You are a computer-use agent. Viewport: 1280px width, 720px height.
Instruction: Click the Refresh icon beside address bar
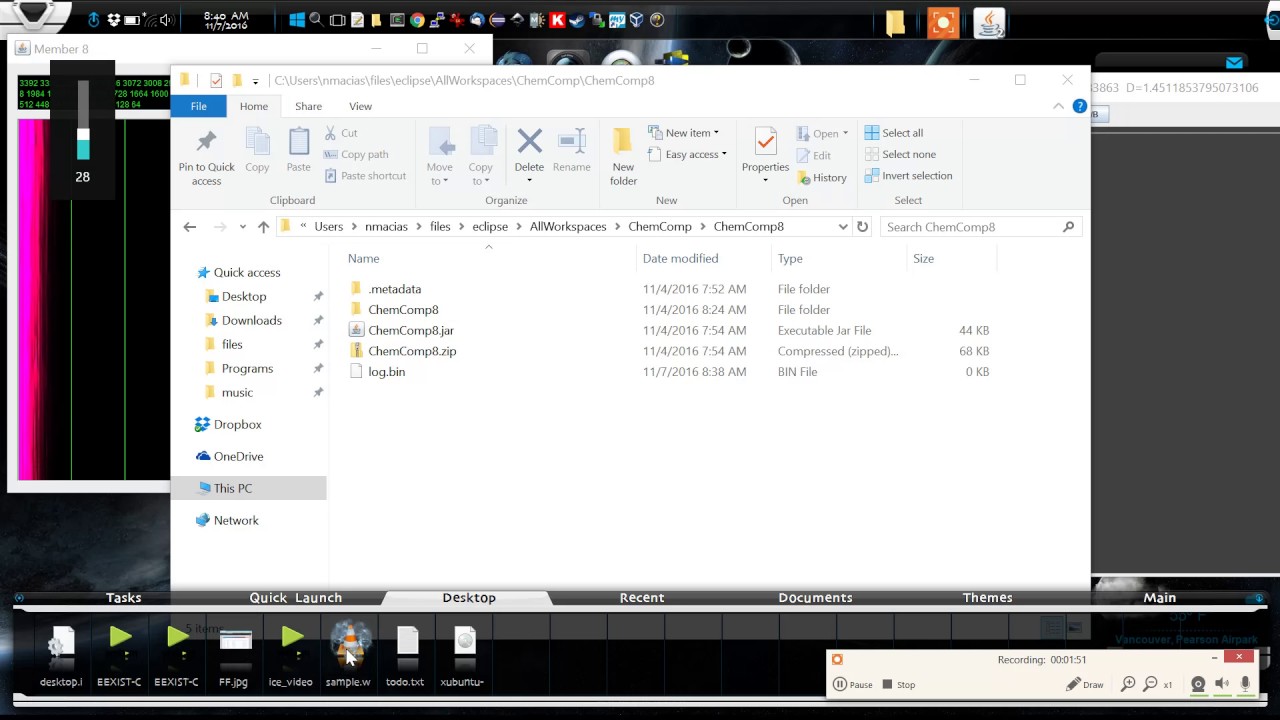[862, 227]
